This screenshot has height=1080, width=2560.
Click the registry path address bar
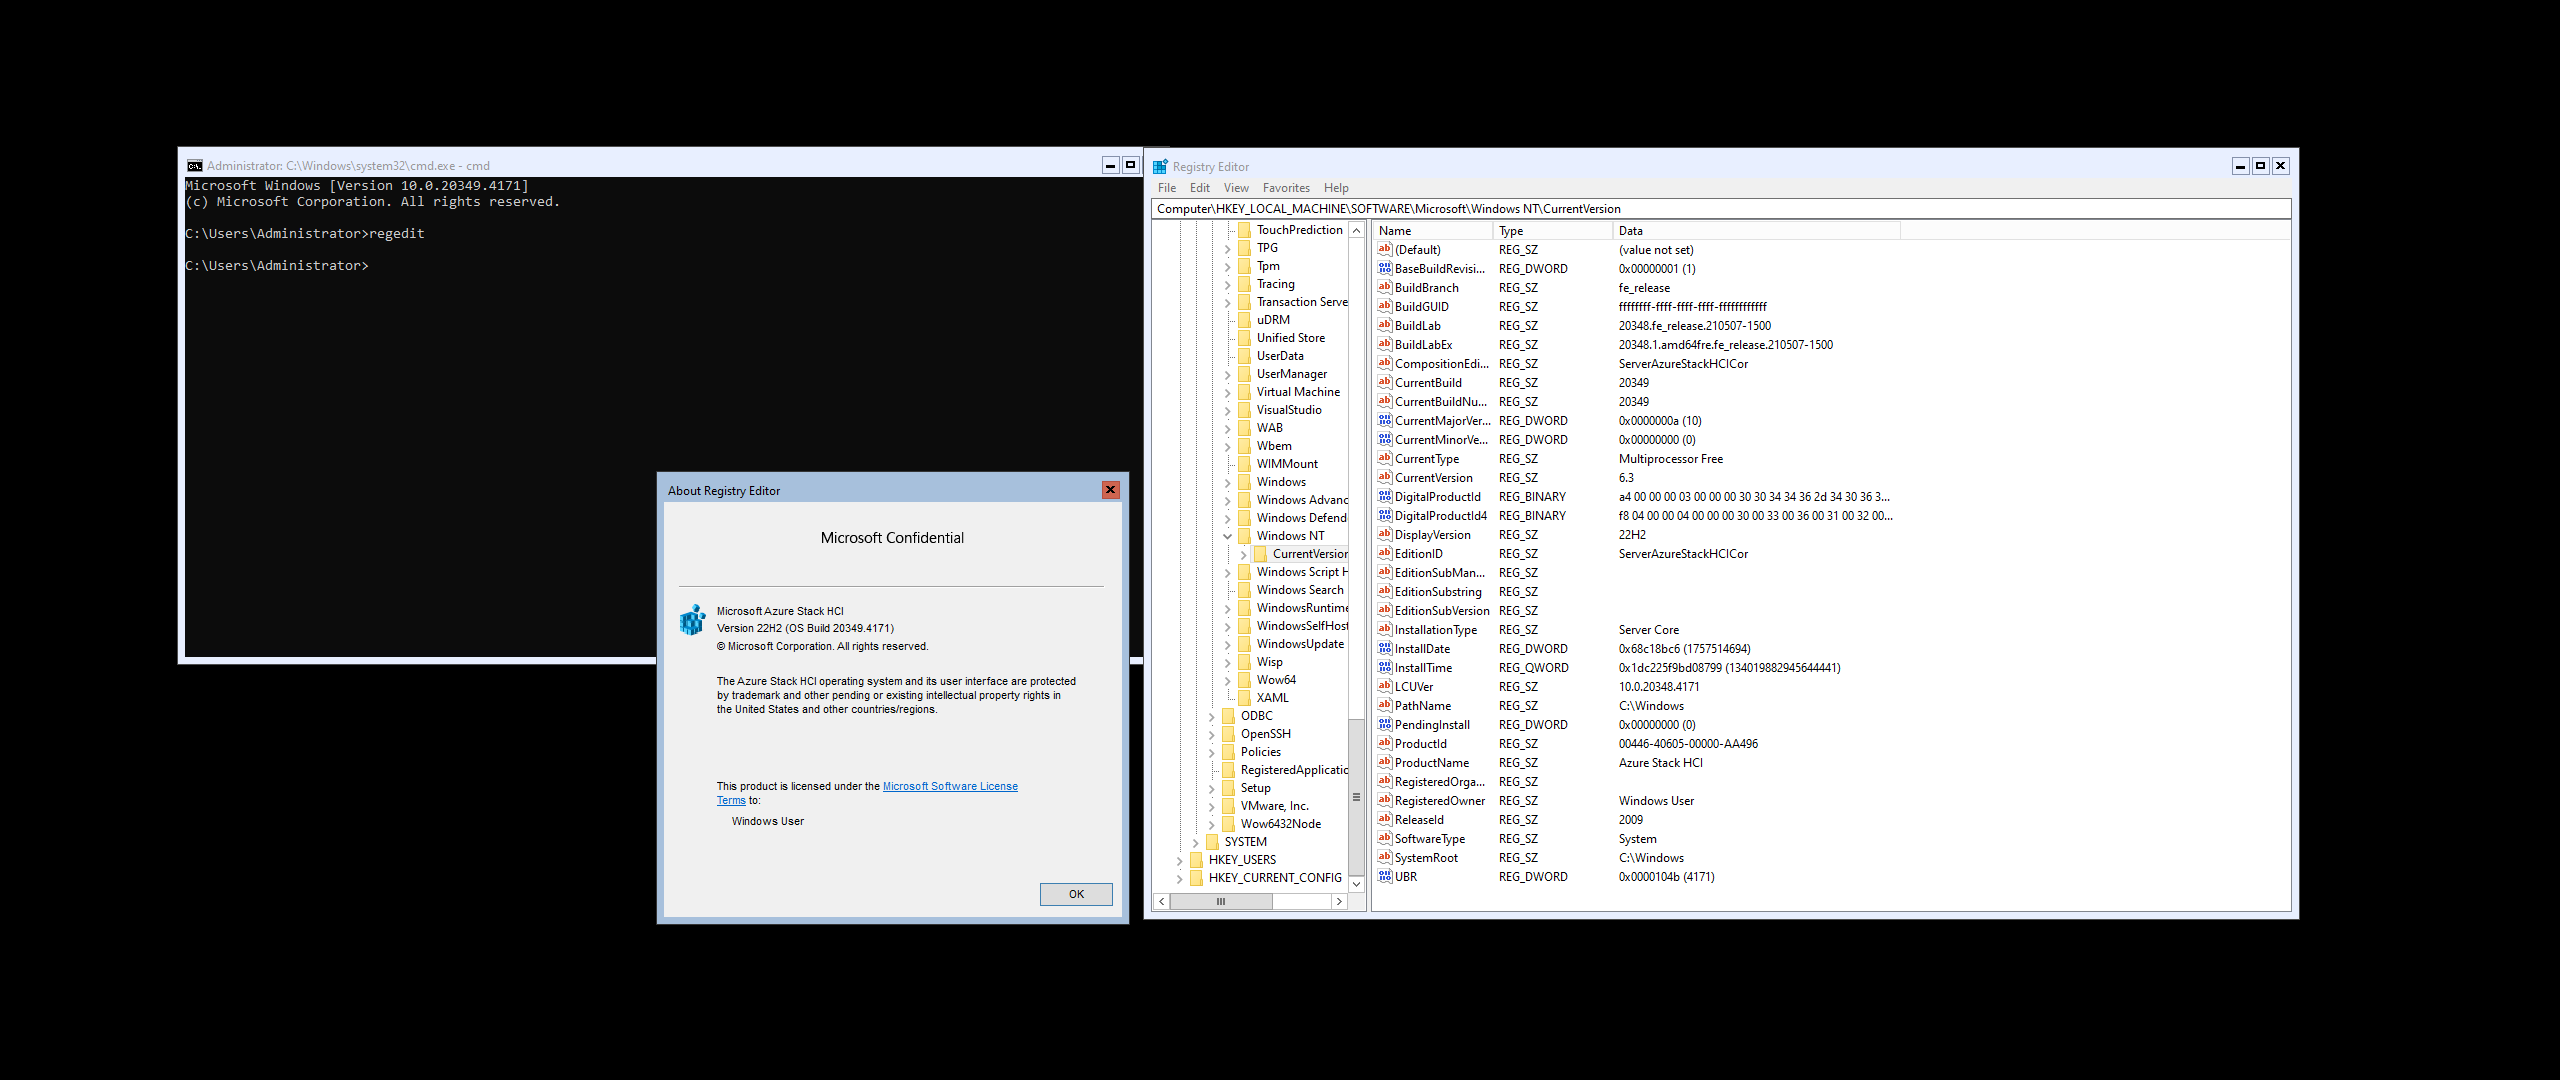pos(1721,209)
